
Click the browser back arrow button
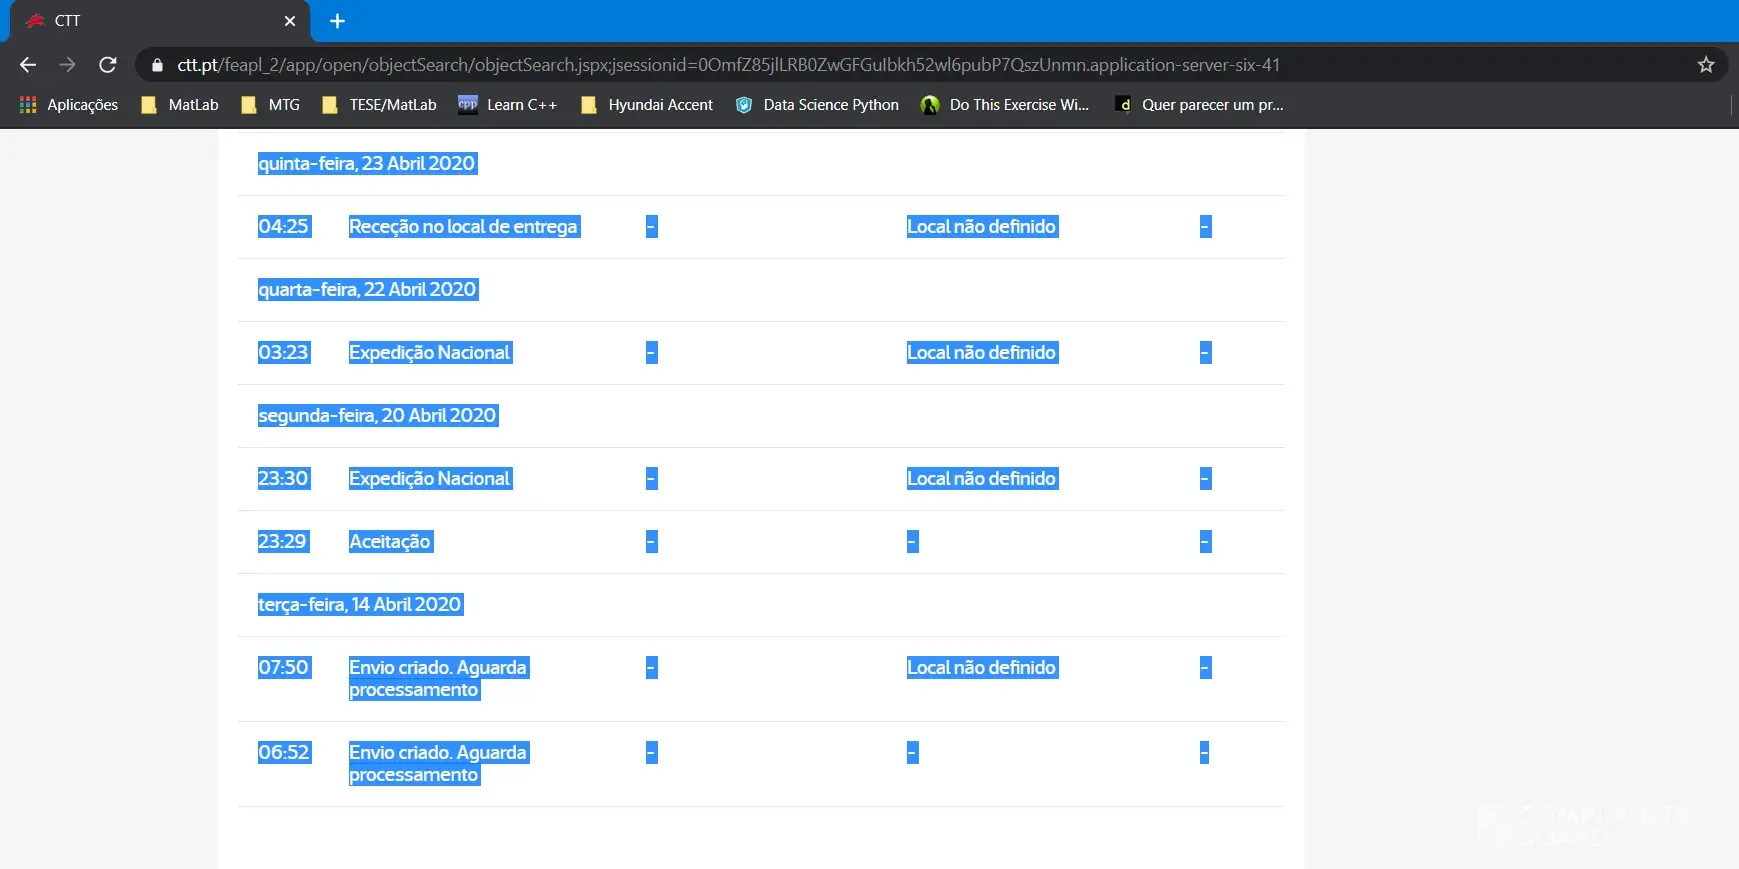(x=28, y=65)
